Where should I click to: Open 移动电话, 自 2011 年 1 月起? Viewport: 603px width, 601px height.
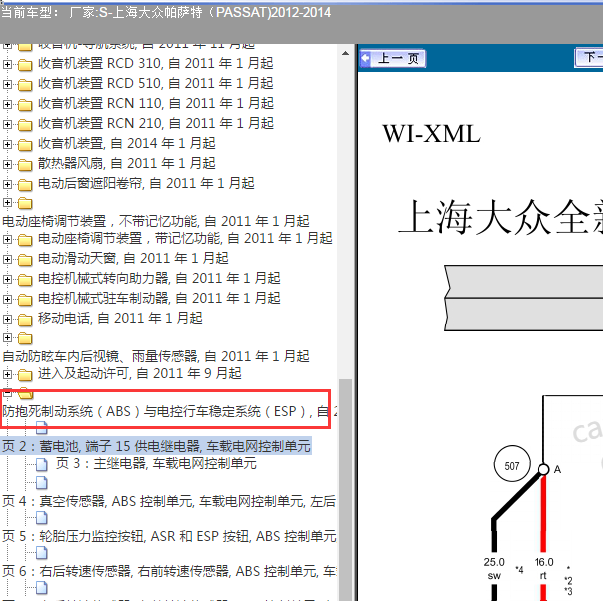pyautogui.click(x=120, y=318)
